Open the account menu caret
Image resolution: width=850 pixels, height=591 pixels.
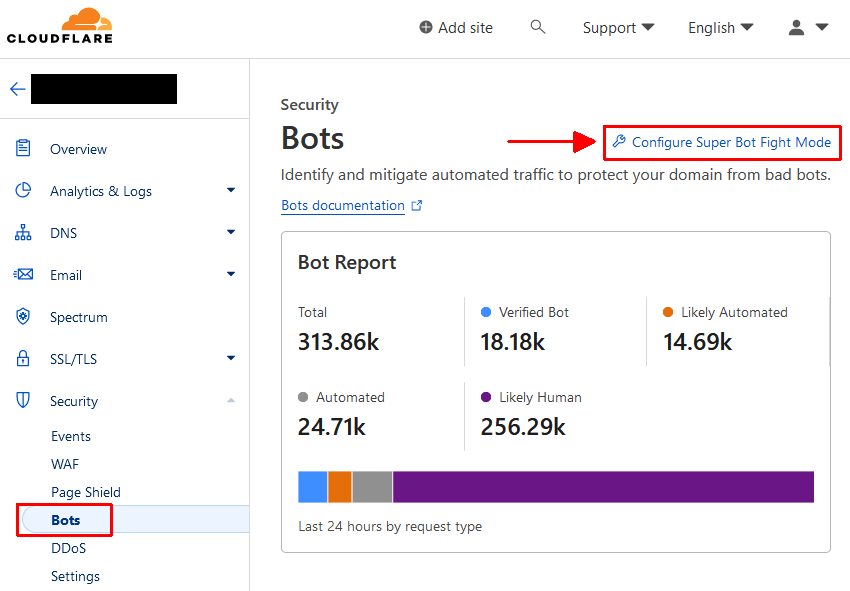point(822,27)
